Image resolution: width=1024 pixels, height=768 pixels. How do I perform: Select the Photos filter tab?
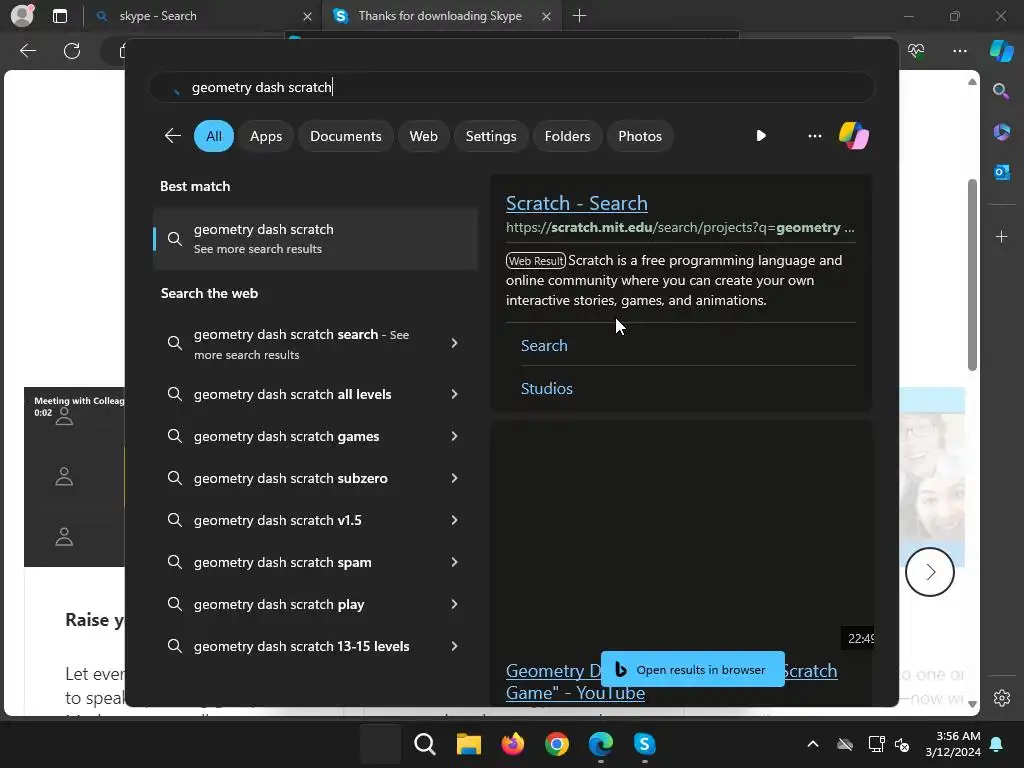(639, 136)
